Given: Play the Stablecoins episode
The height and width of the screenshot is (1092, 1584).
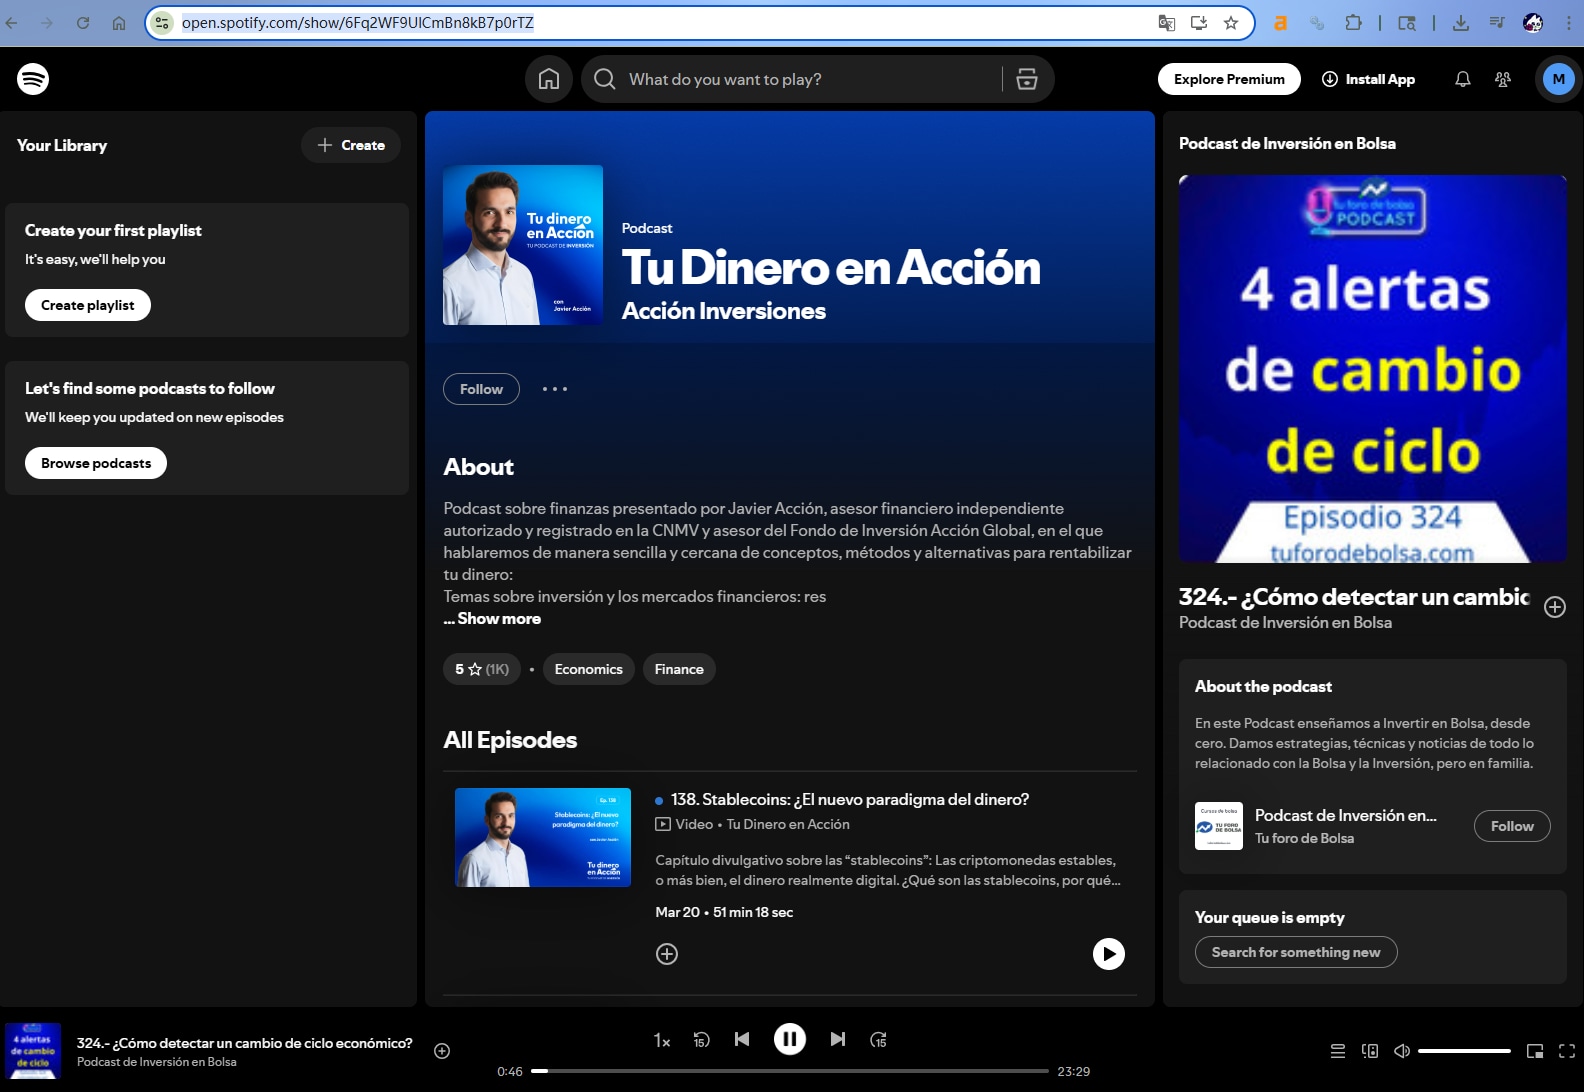Looking at the screenshot, I should pyautogui.click(x=1109, y=954).
